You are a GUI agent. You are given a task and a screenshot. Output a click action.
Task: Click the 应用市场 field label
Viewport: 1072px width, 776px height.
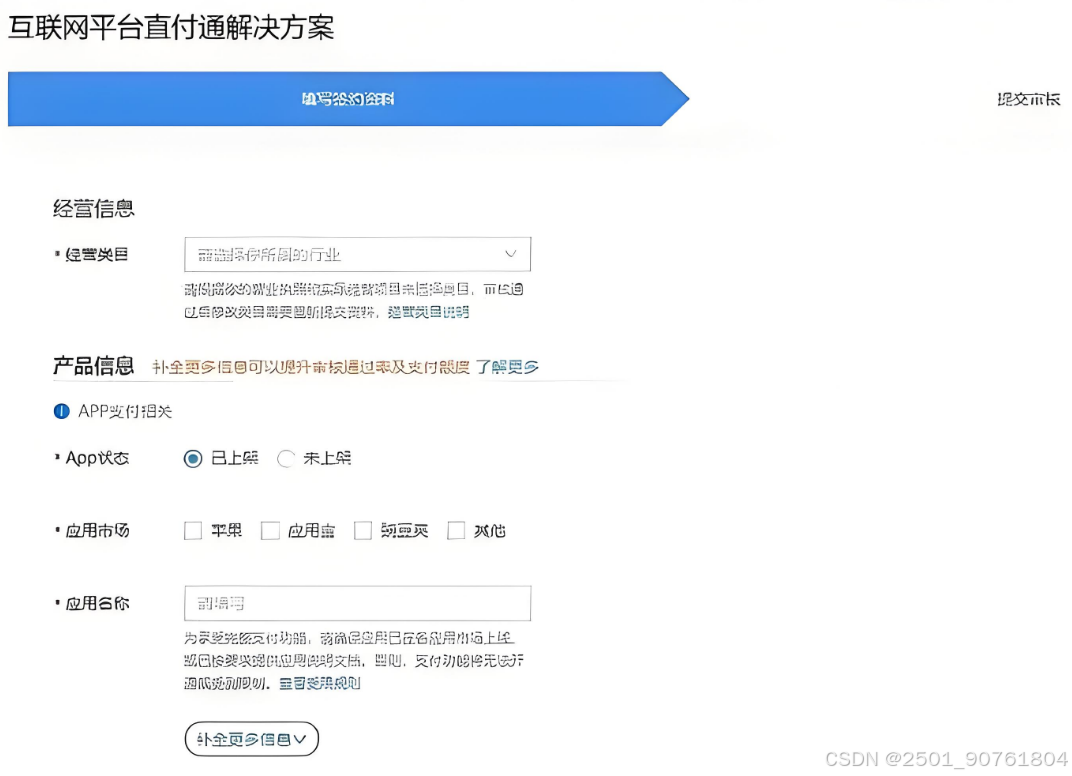[97, 531]
